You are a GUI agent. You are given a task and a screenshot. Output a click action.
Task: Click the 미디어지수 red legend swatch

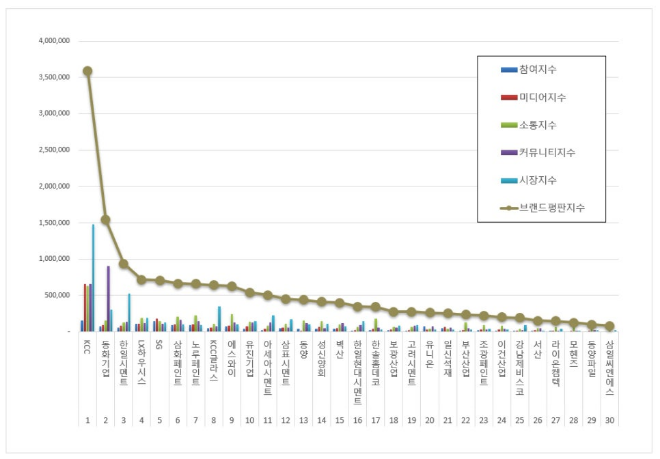[508, 97]
